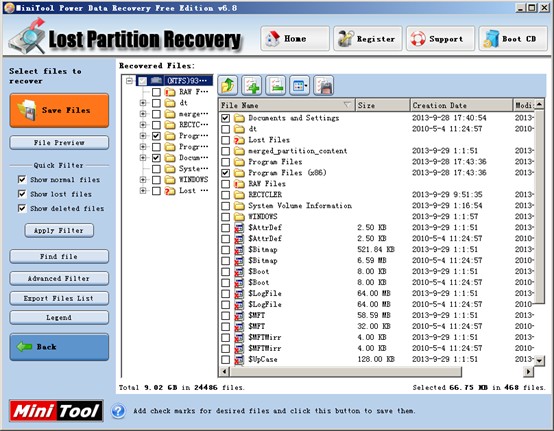Viewport: 554px width, 431px height.
Task: Select the $UpCase file row name
Action: pos(263,360)
